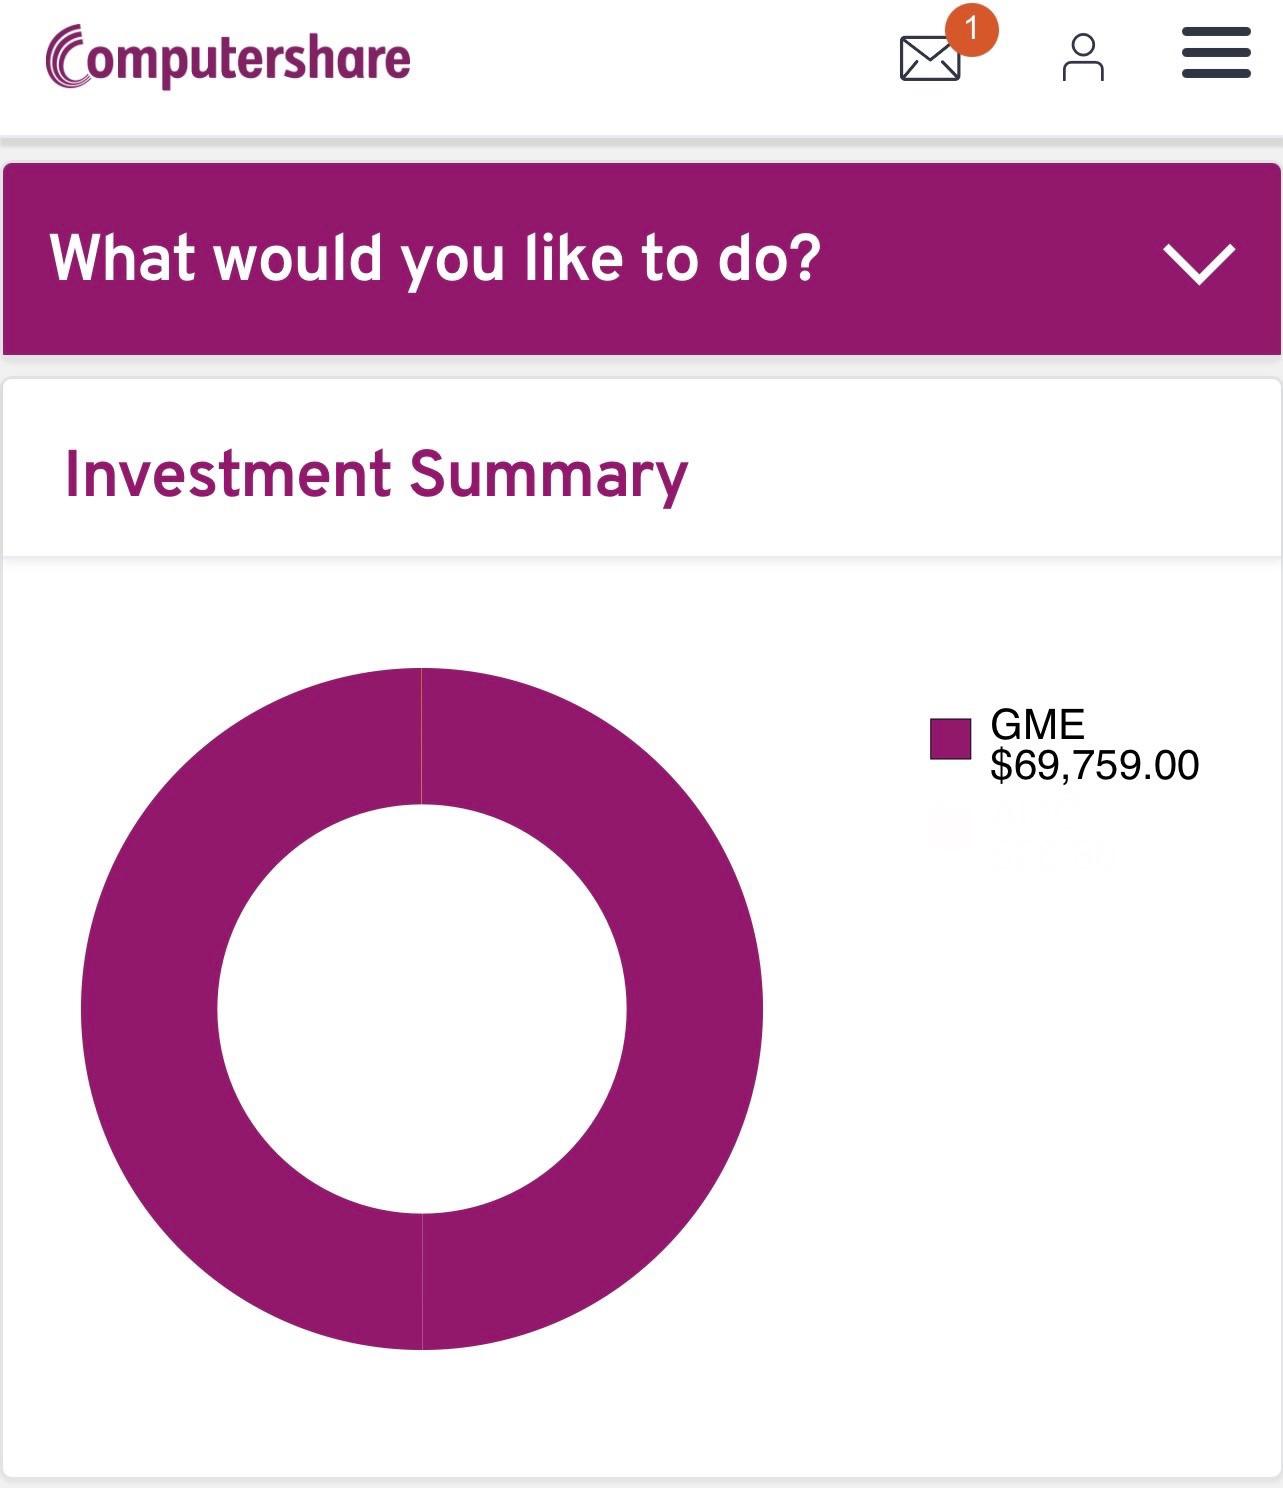Click the seam at the donut ring's bottom

[x=422, y=1282]
